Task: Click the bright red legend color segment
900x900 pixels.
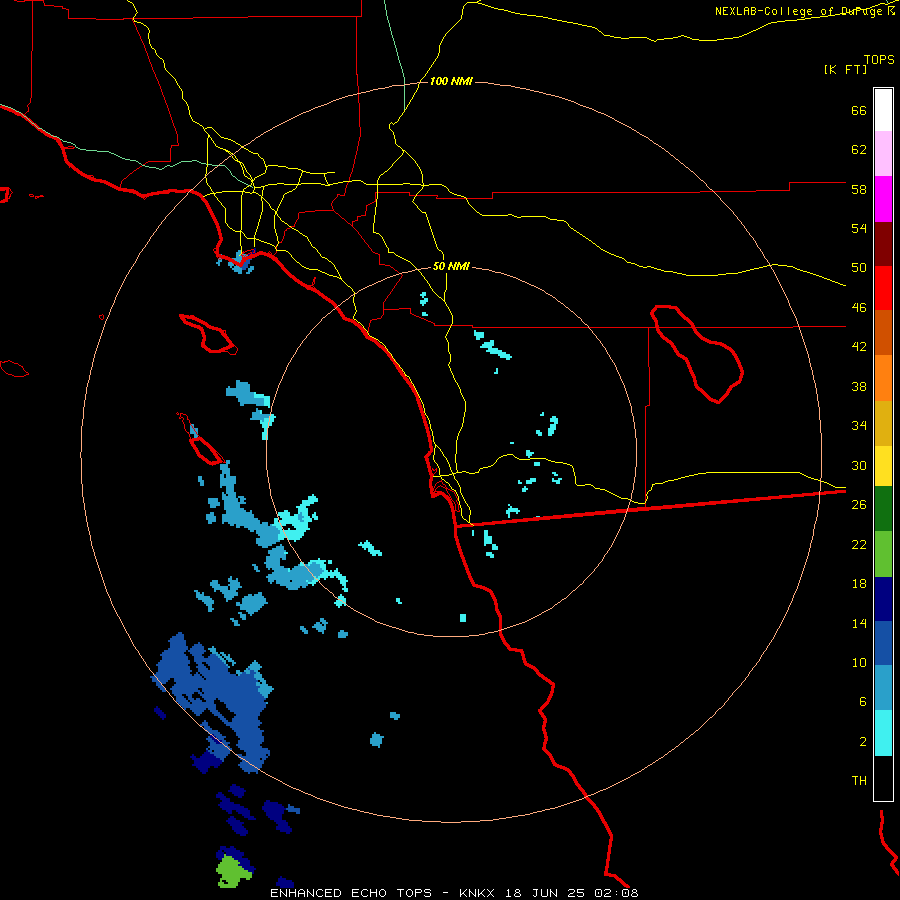Action: [x=883, y=289]
